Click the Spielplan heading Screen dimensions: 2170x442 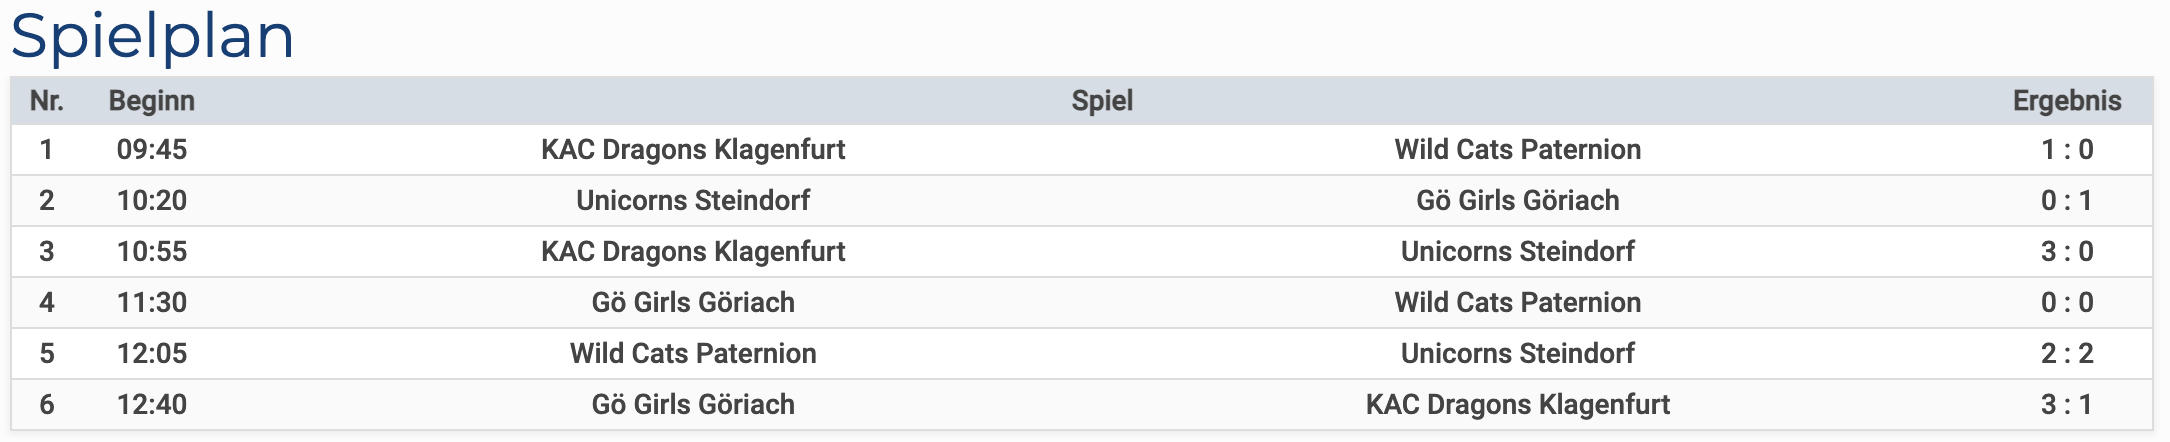click(x=152, y=38)
